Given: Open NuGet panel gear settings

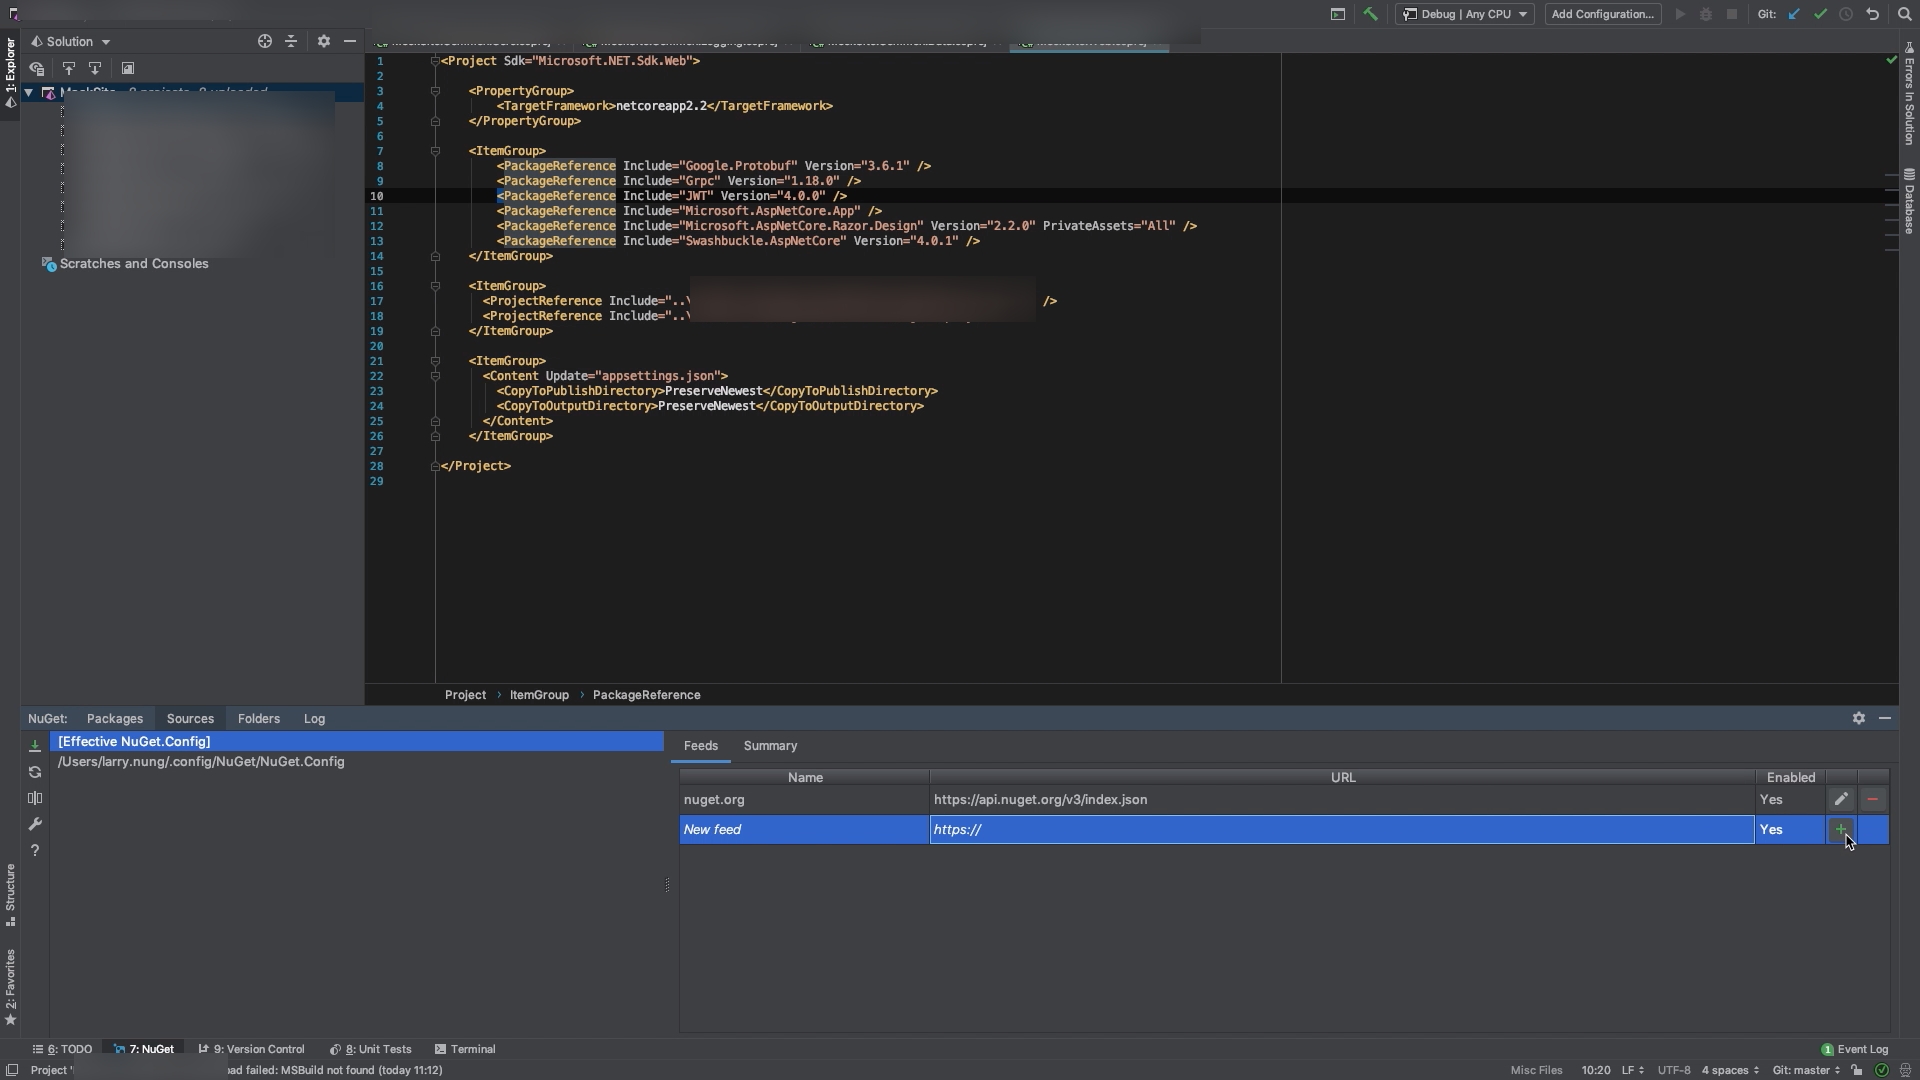Looking at the screenshot, I should click(x=1858, y=718).
